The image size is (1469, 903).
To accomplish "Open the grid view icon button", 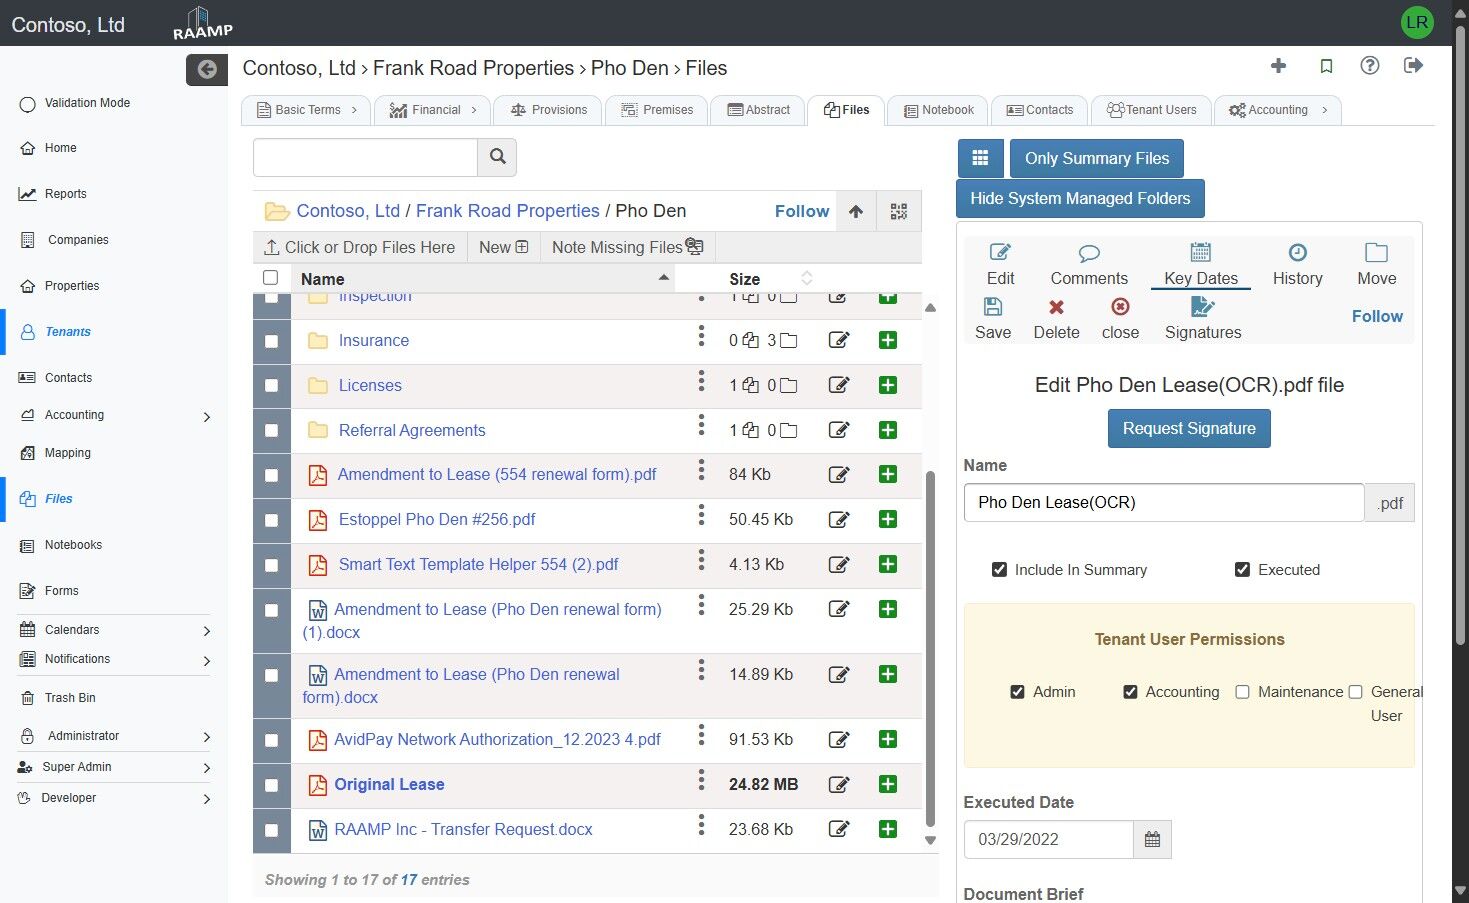I will tap(980, 158).
